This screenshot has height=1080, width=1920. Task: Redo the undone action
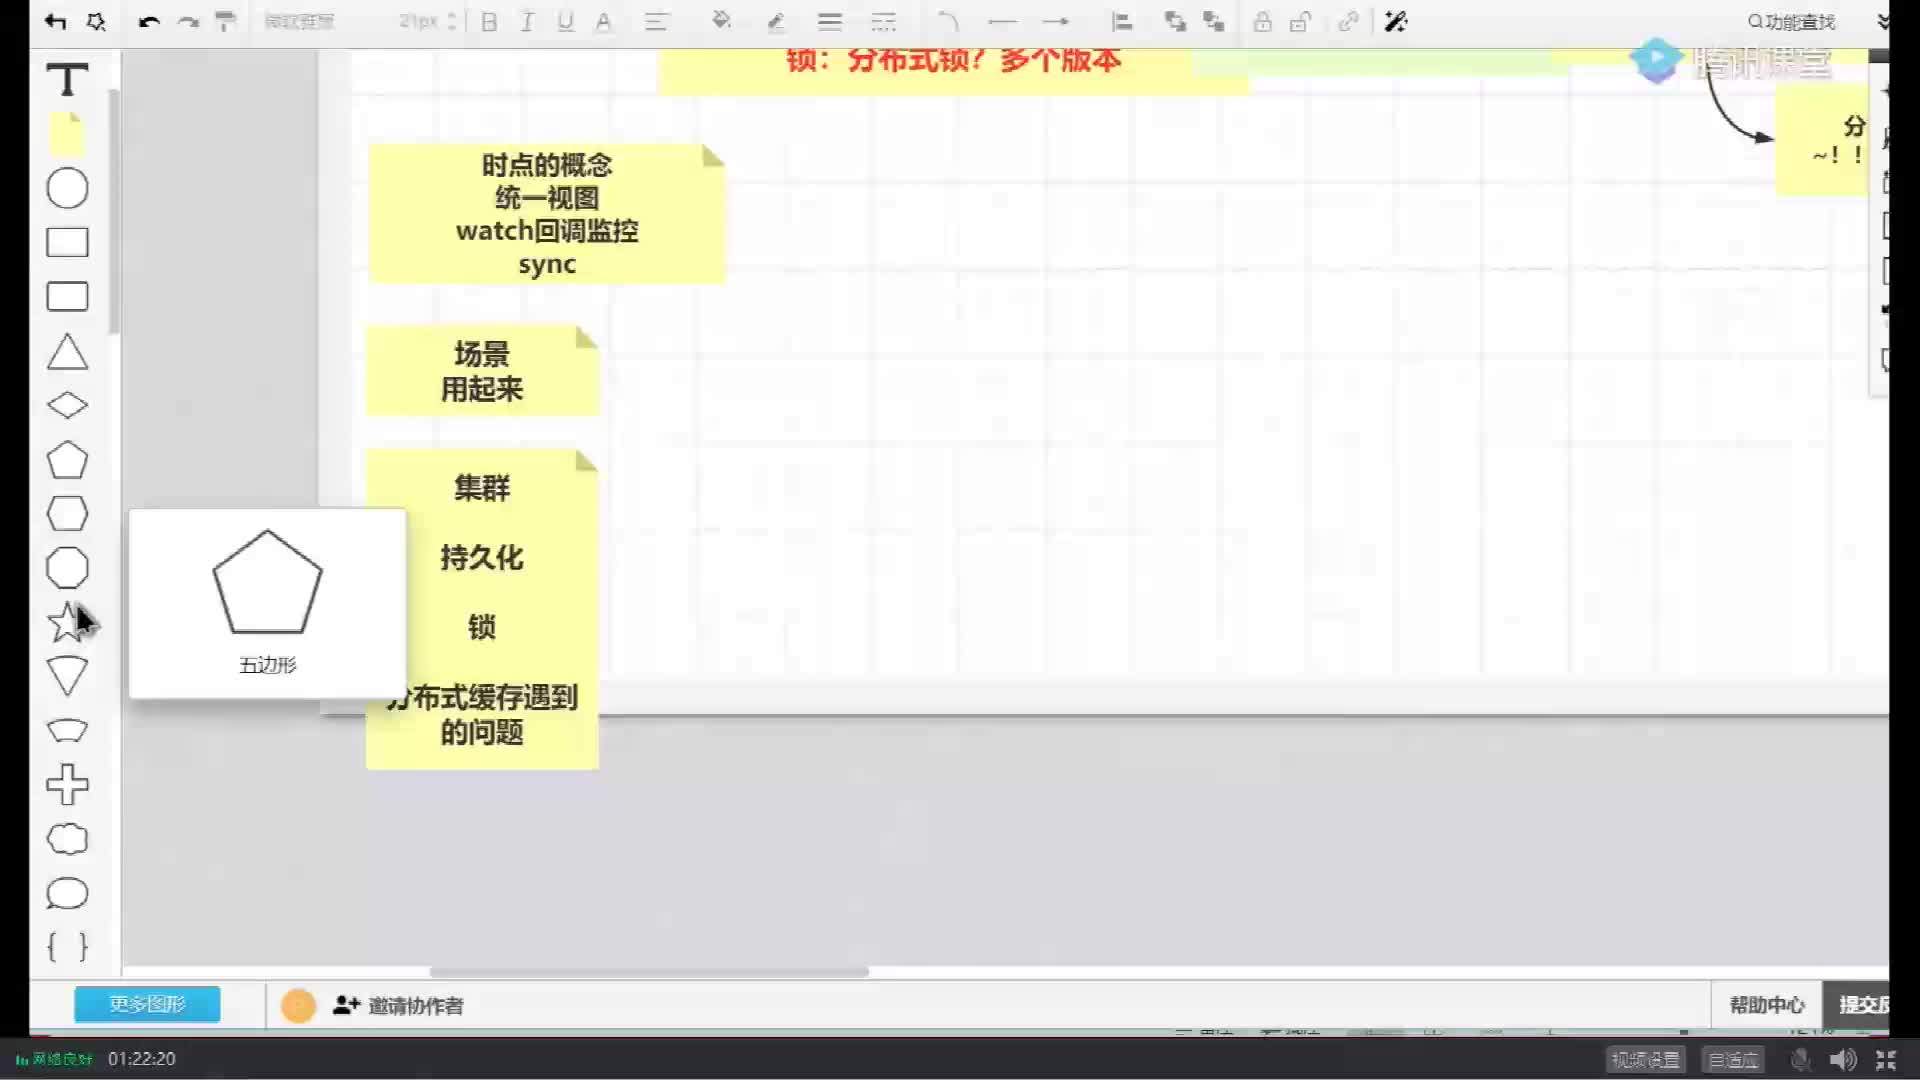[x=188, y=21]
